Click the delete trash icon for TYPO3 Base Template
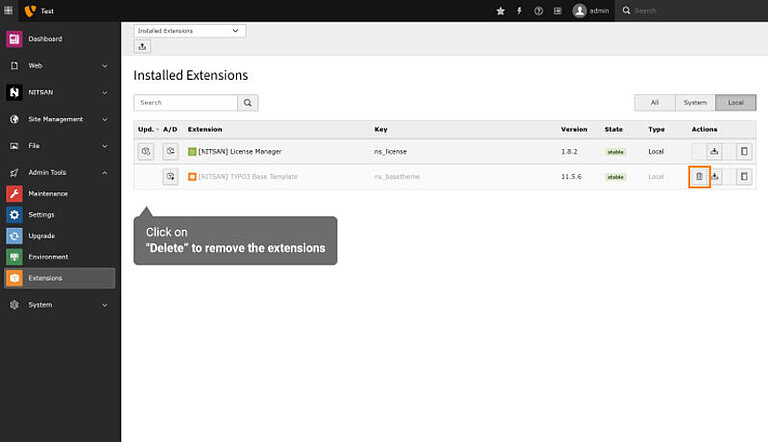The height and width of the screenshot is (442, 768). 700,177
